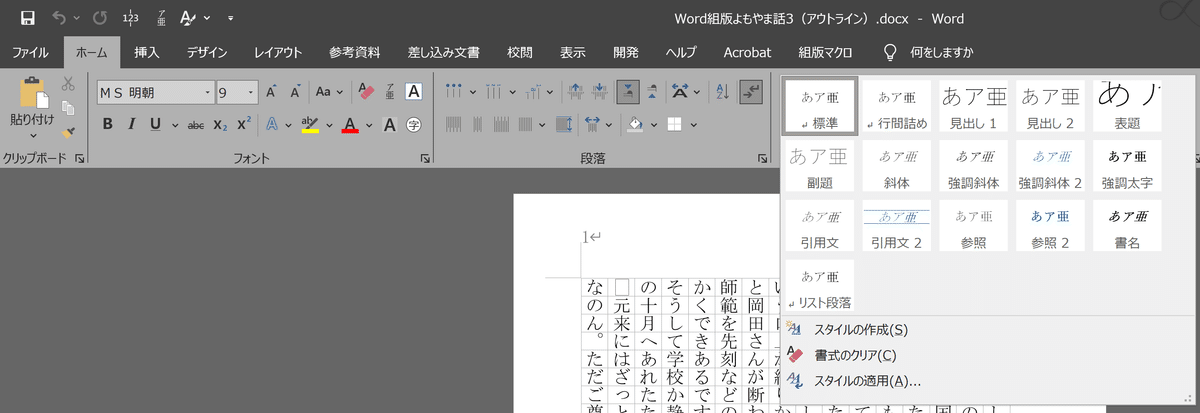Toggle underline formatting
Viewport: 1200px width, 413px height.
(x=155, y=125)
